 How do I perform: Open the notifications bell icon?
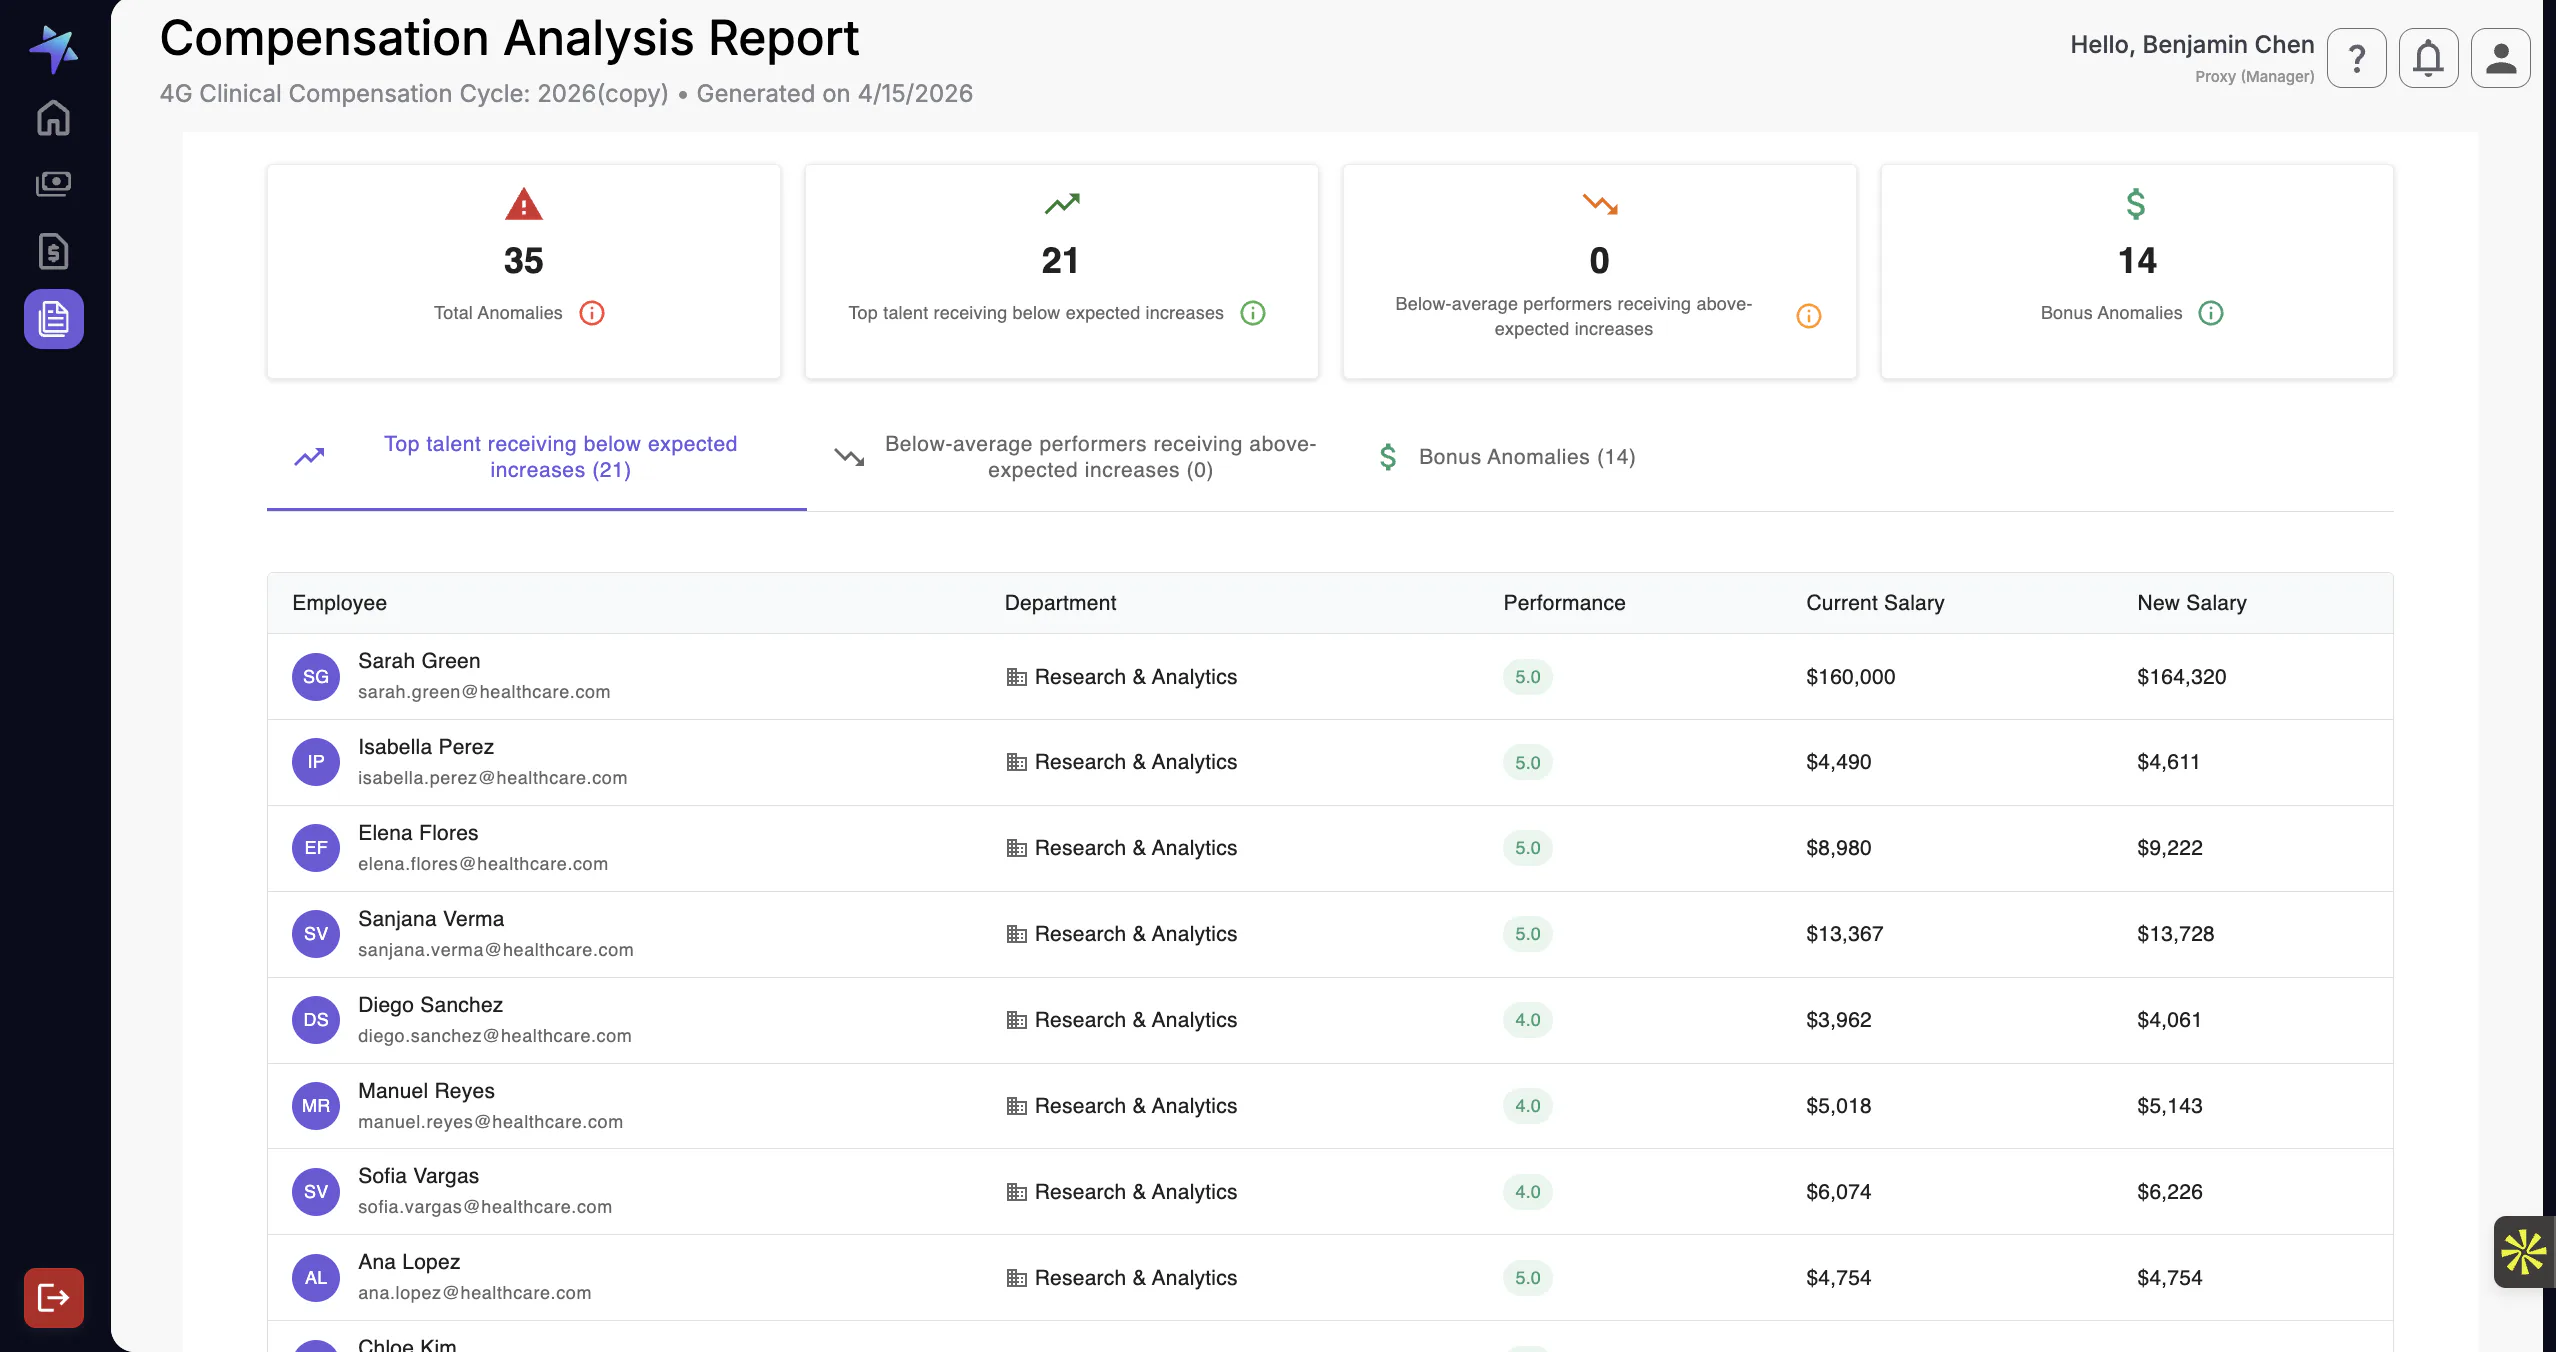pyautogui.click(x=2429, y=58)
